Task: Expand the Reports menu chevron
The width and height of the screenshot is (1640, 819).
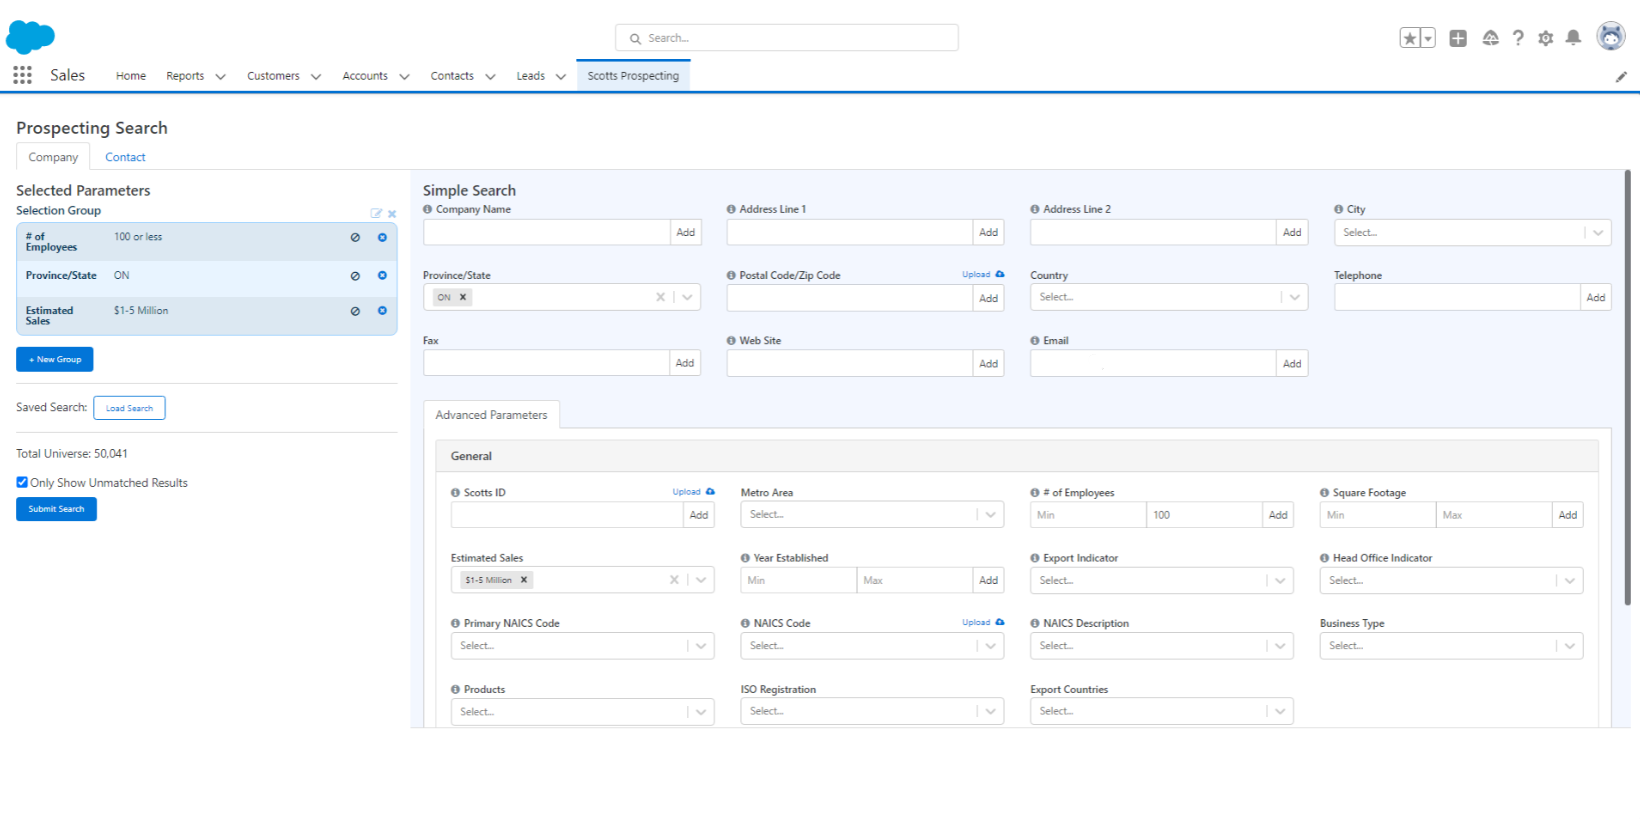Action: [x=220, y=77]
